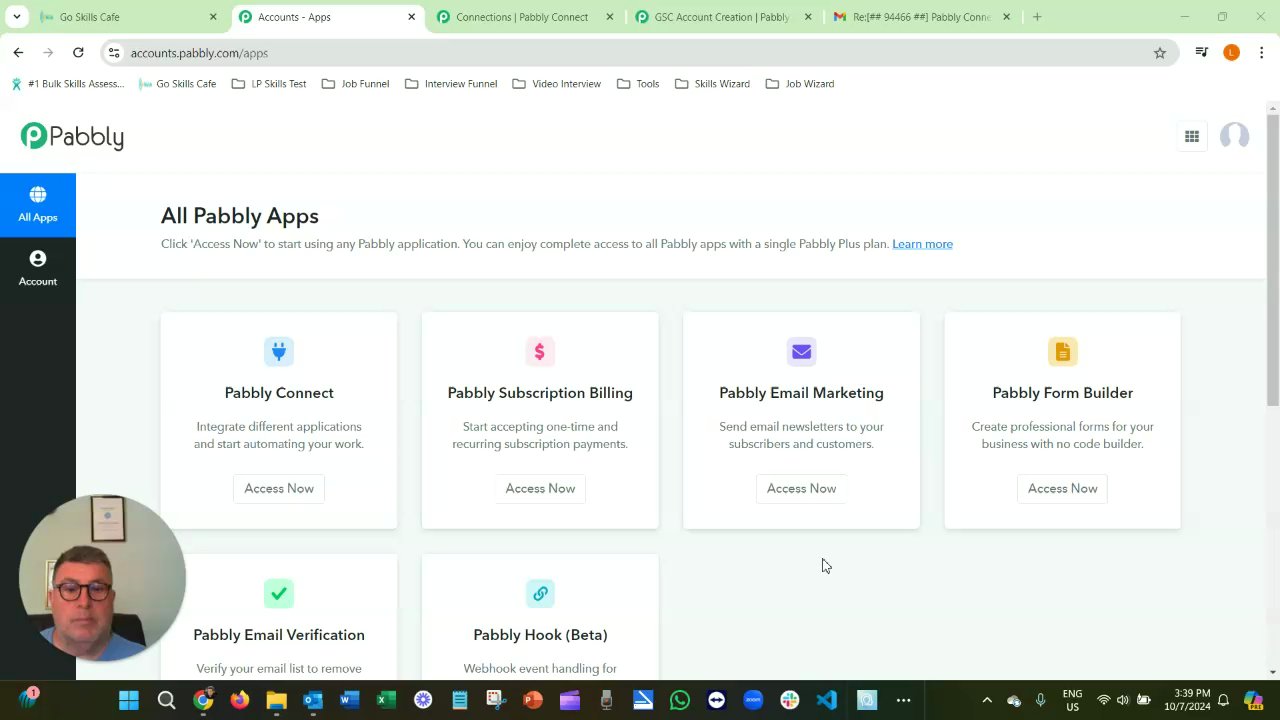Open Outlook from the taskbar

coord(313,701)
